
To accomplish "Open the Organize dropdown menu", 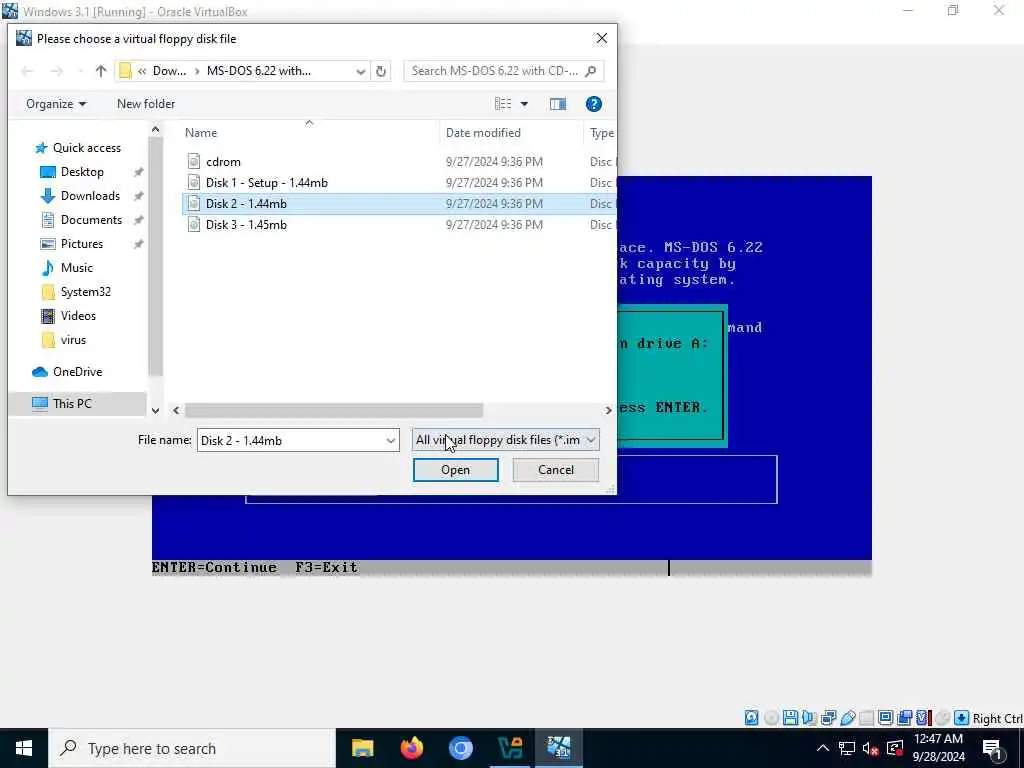I will (x=56, y=104).
